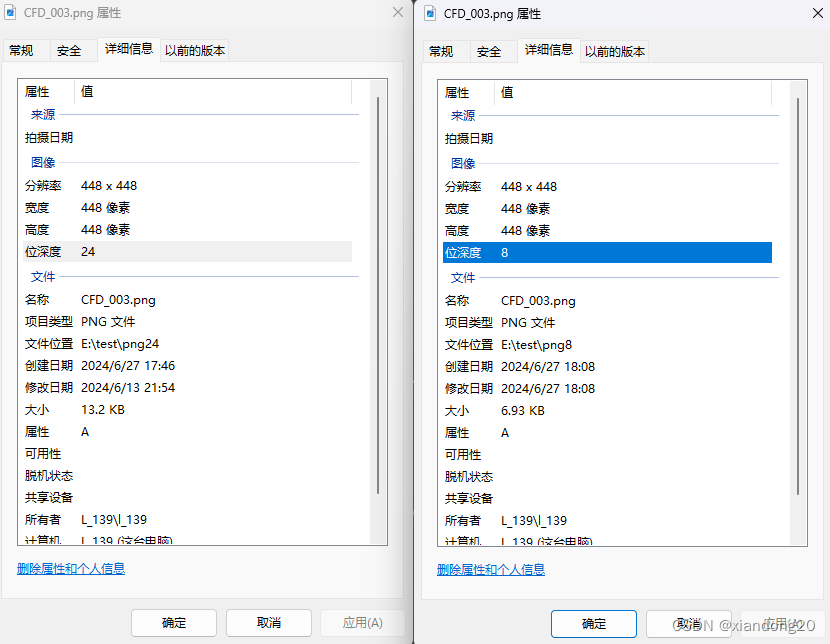Select the 大小 6.93 KB row
The height and width of the screenshot is (644, 830).
click(x=607, y=411)
